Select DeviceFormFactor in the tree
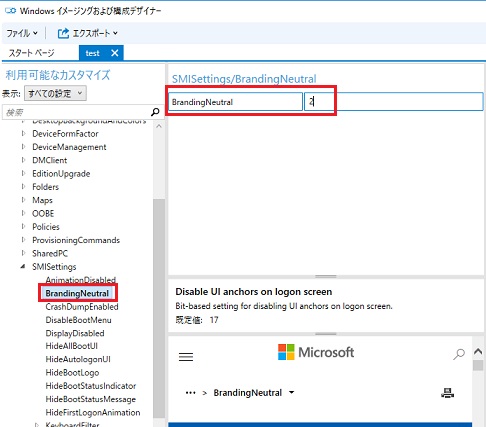486x427 pixels. point(65,134)
